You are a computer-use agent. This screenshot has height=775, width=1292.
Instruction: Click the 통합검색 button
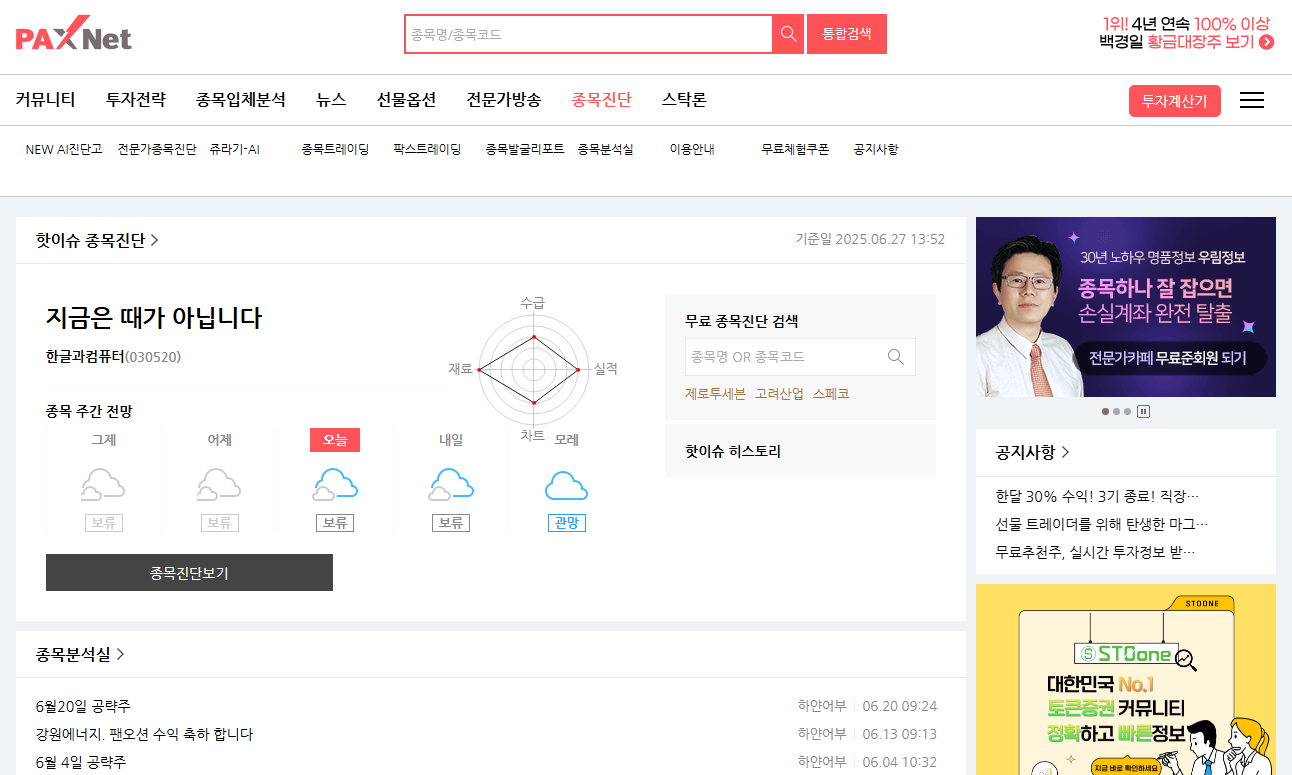(x=847, y=34)
